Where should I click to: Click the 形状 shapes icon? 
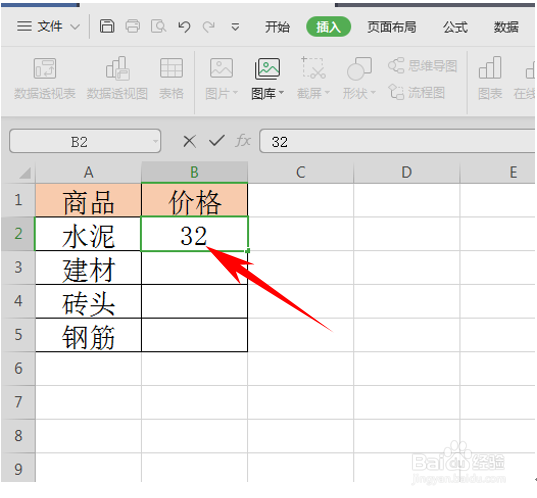[x=359, y=68]
